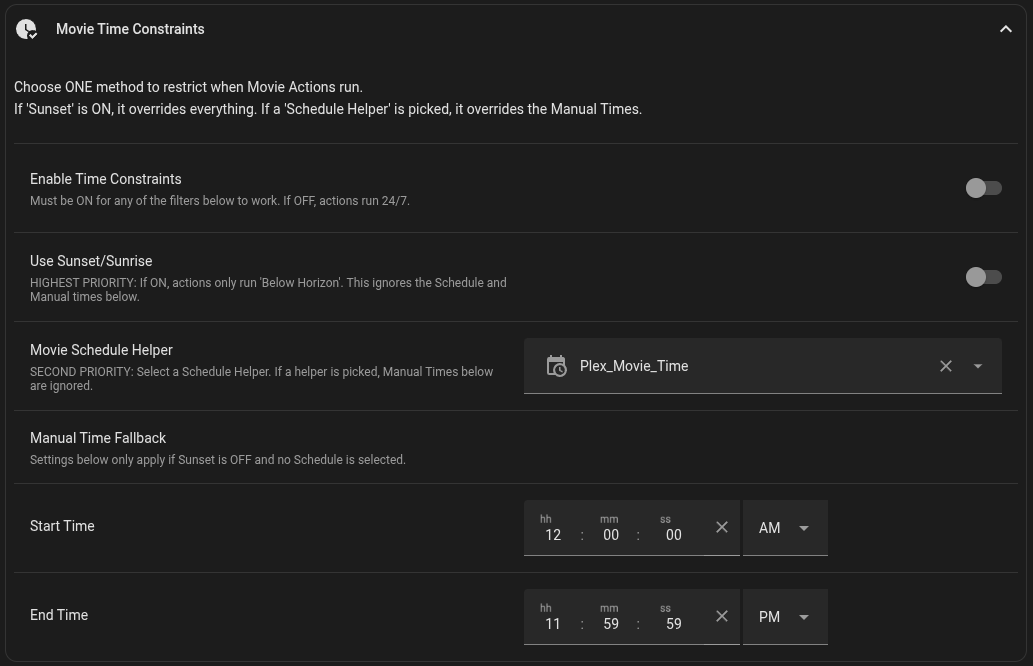Enable the Time Constraints toggle

[x=983, y=188]
